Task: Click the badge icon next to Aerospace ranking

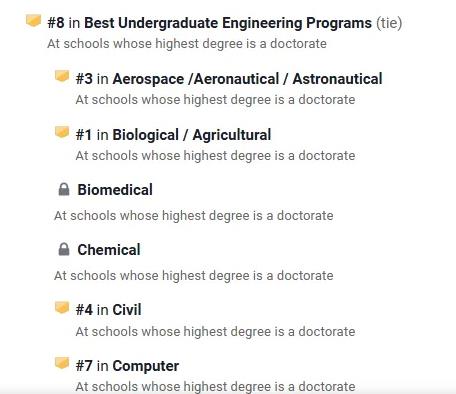Action: pyautogui.click(x=62, y=76)
